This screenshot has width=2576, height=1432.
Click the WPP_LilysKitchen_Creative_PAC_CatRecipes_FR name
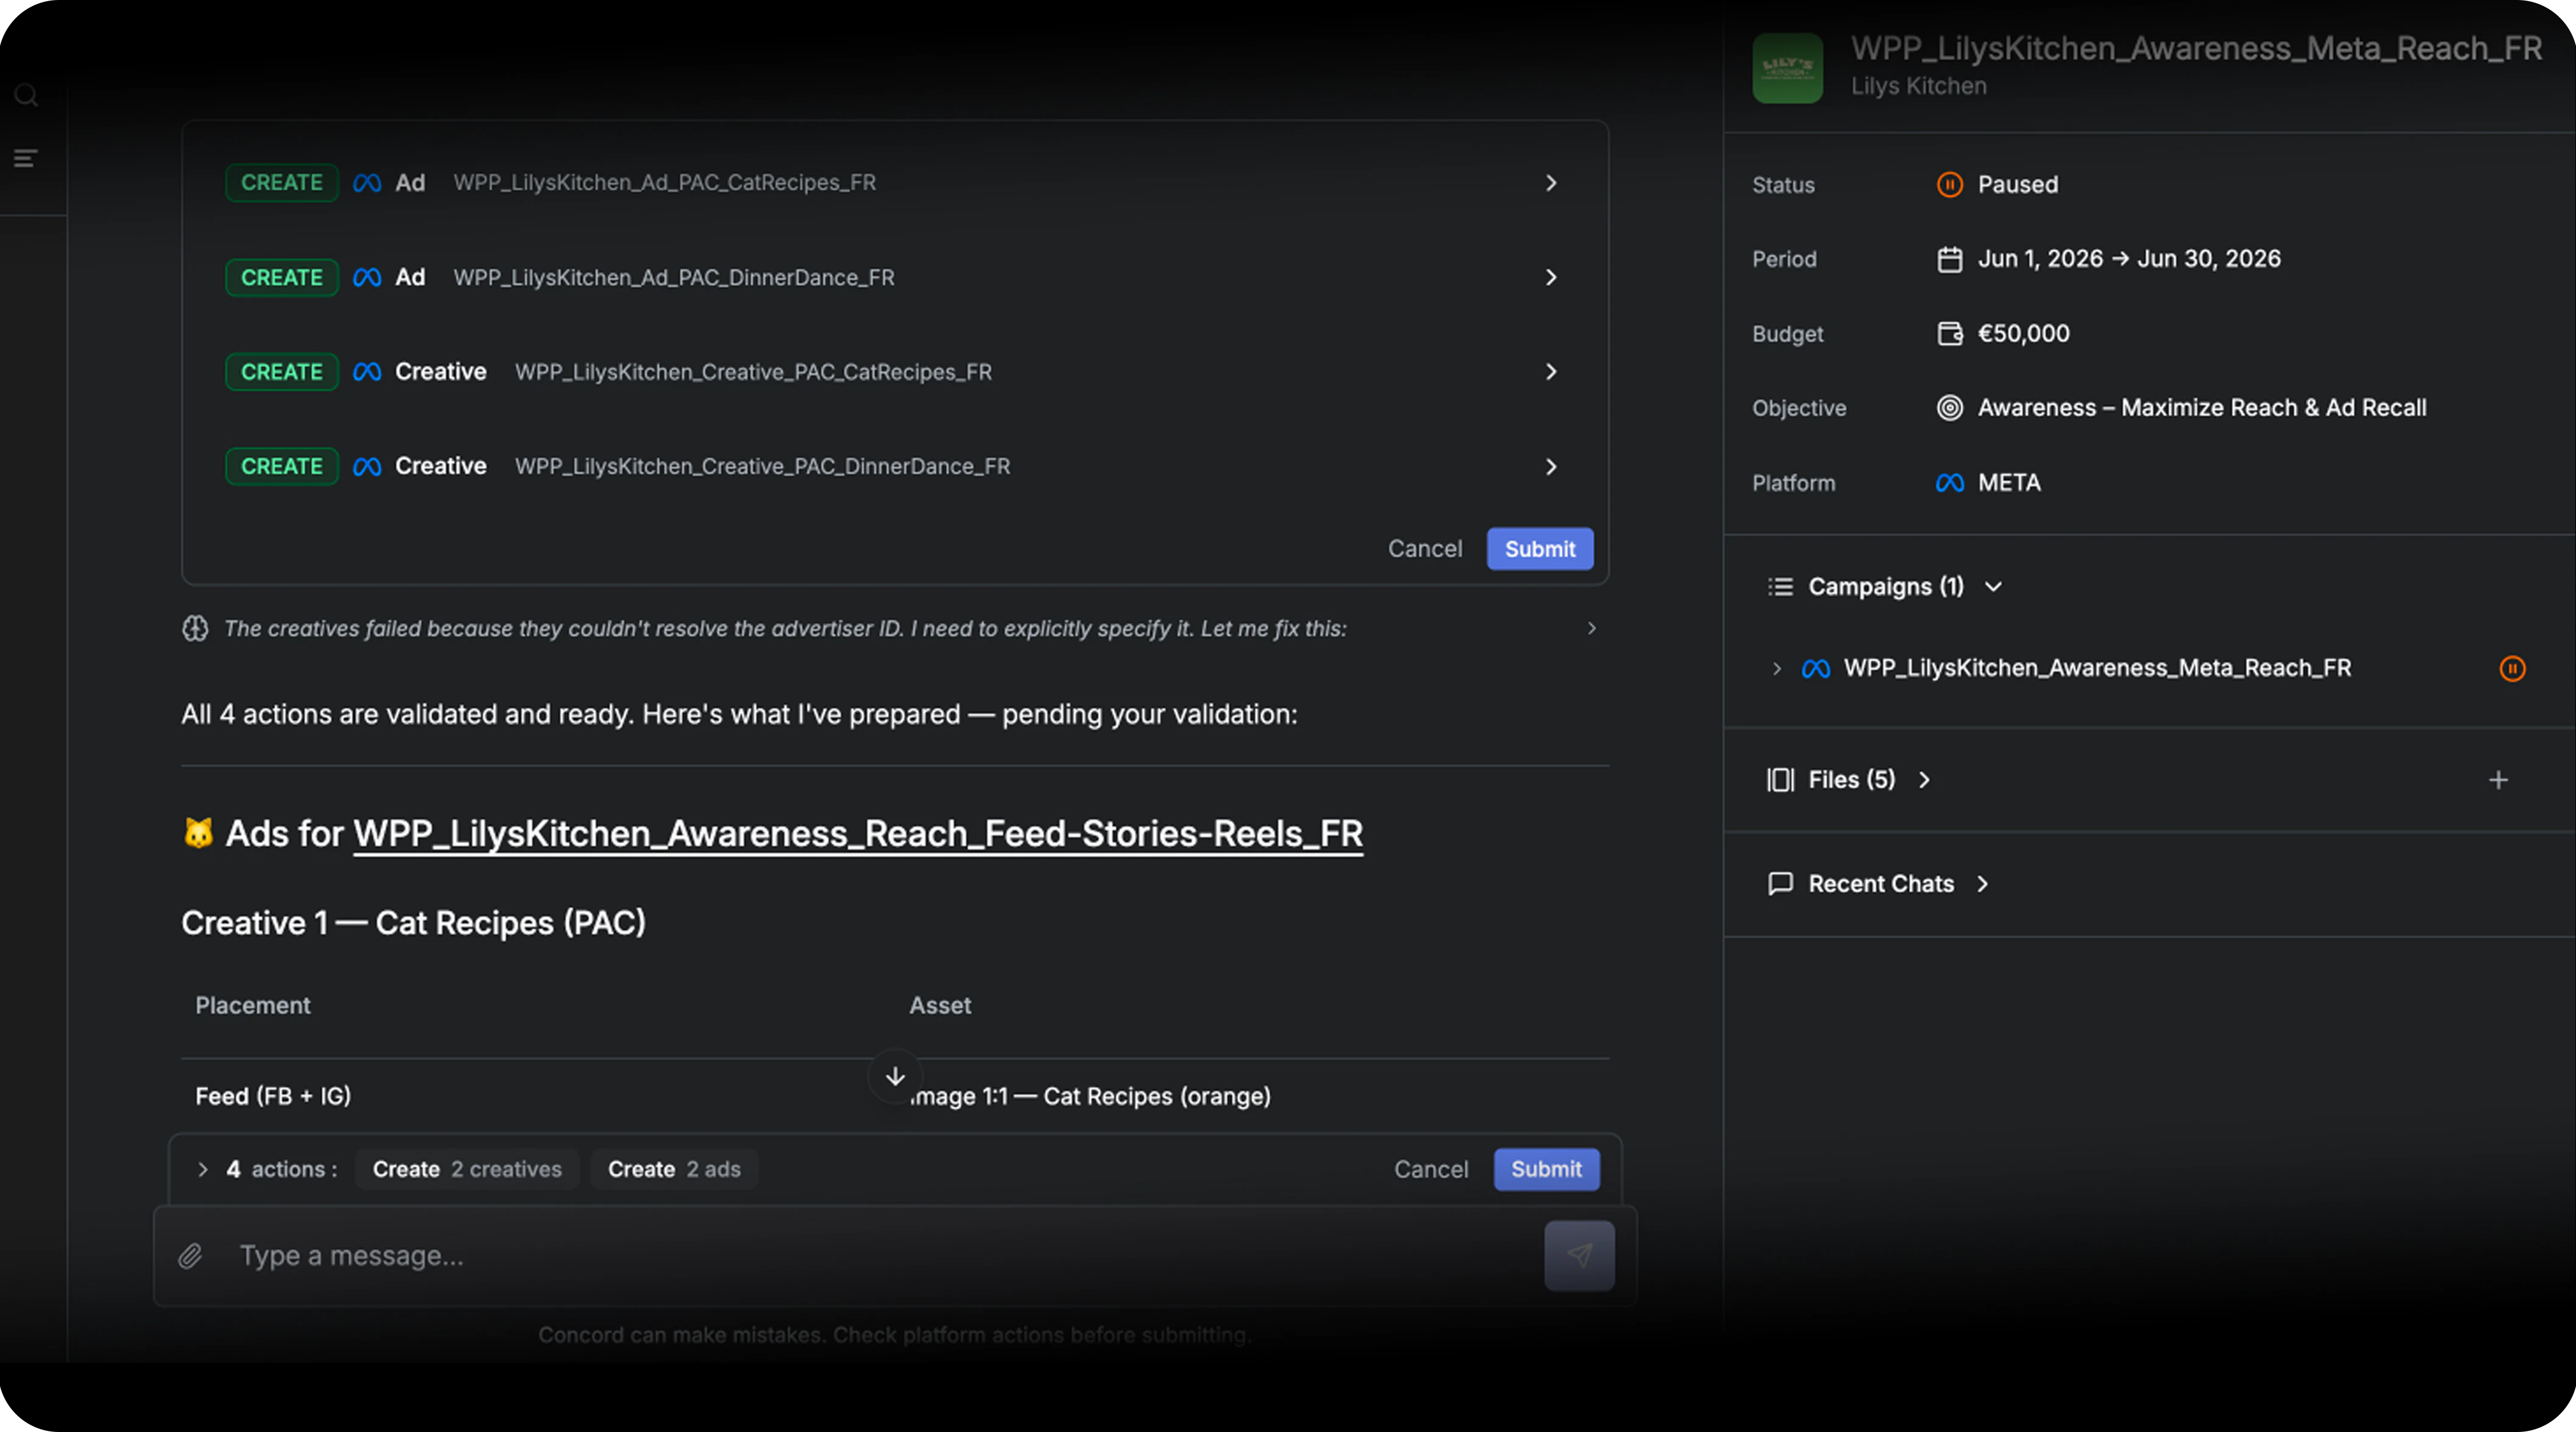coord(753,372)
